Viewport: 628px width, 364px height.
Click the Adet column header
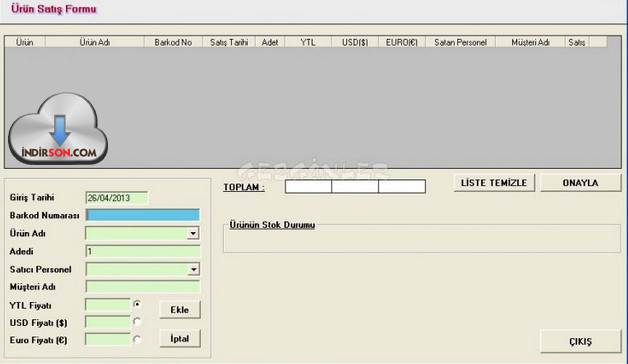270,42
